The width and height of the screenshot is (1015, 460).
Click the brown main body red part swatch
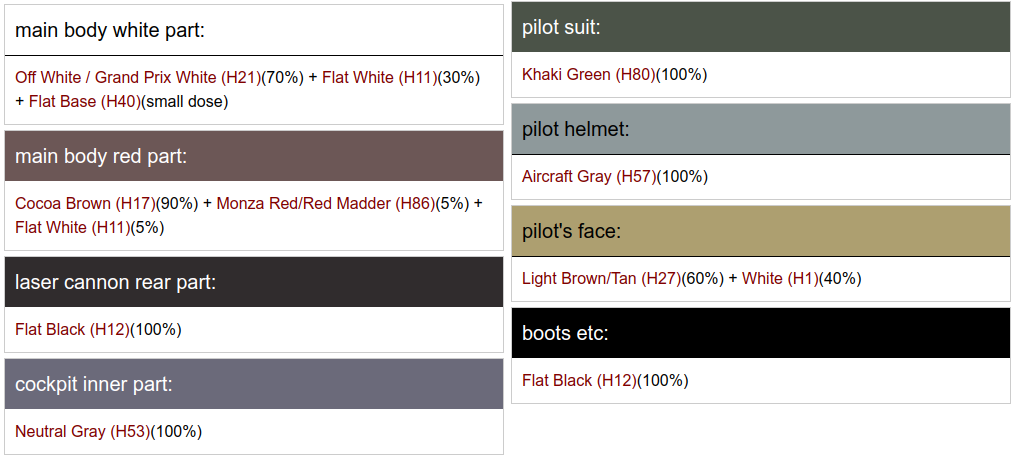[254, 156]
